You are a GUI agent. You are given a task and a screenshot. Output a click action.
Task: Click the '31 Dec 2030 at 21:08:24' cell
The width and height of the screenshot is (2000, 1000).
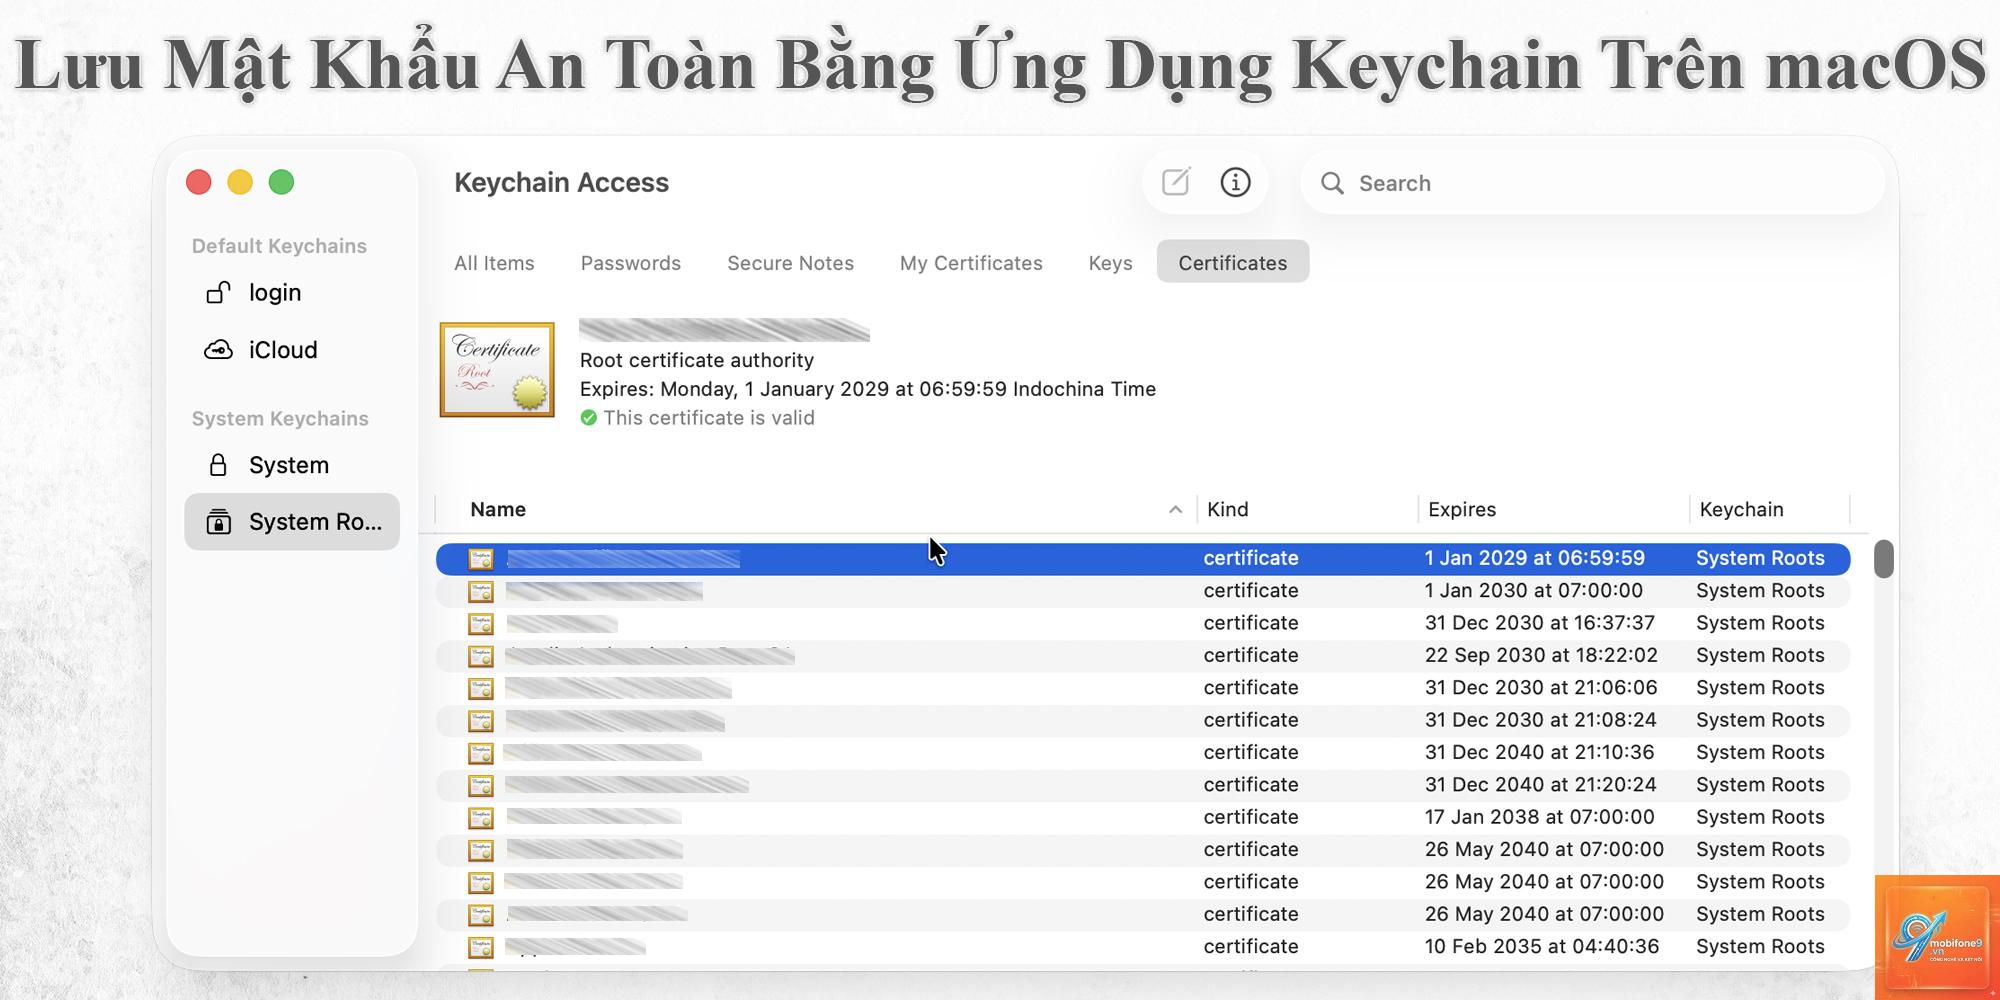pyautogui.click(x=1540, y=719)
